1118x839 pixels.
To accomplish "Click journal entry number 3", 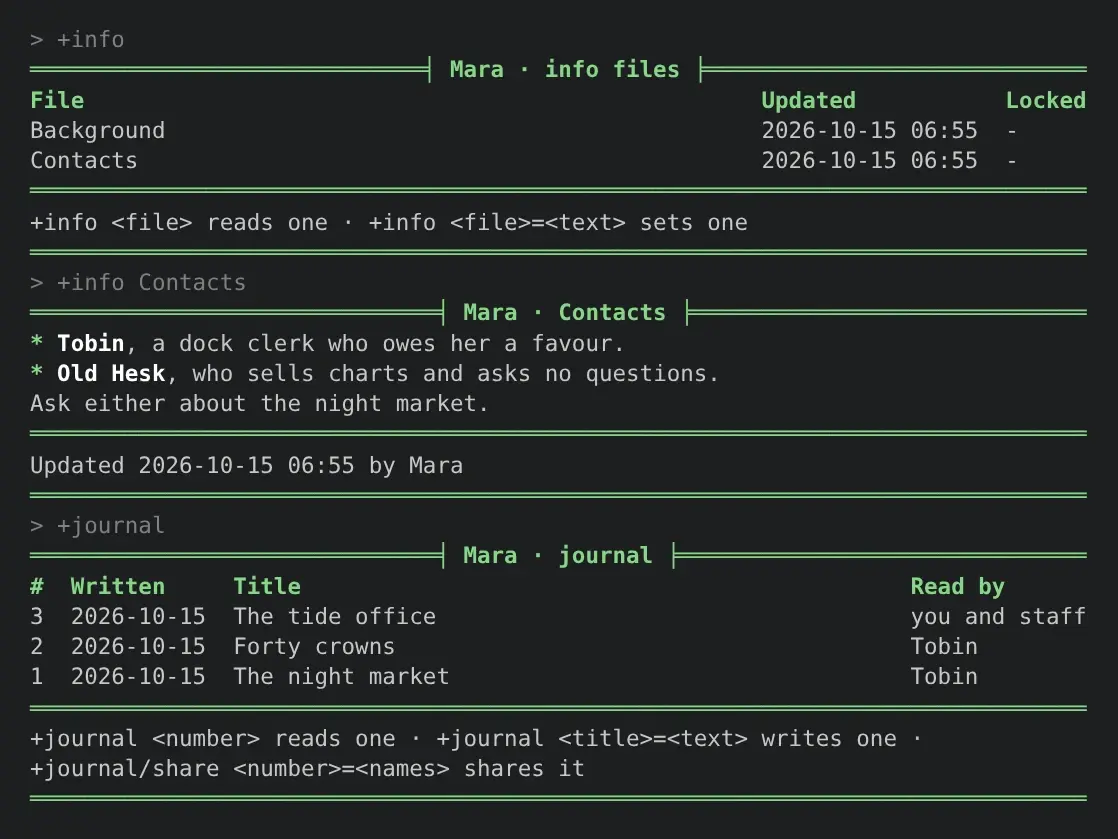I will pos(36,616).
